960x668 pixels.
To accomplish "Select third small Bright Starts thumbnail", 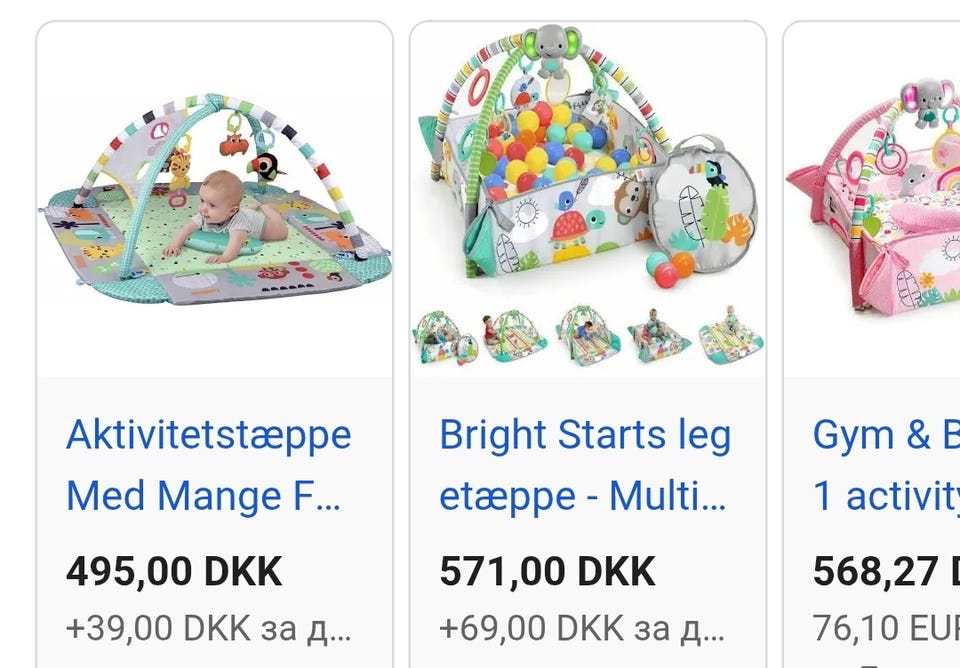I will tap(587, 336).
